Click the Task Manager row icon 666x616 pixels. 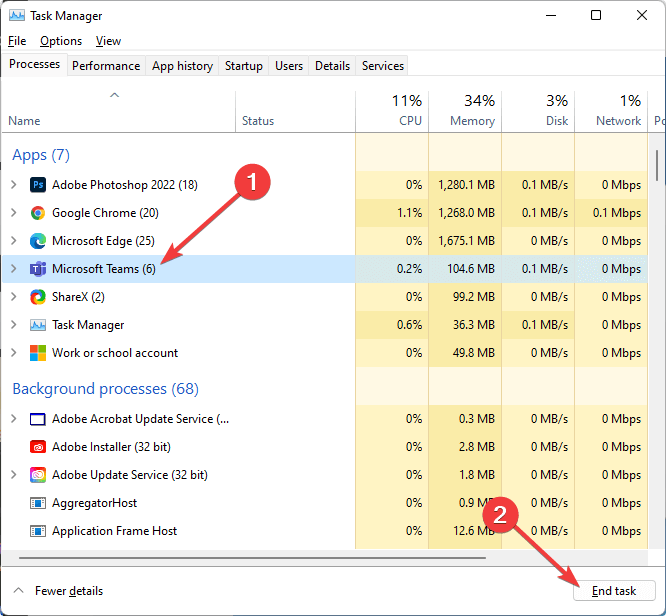click(38, 325)
